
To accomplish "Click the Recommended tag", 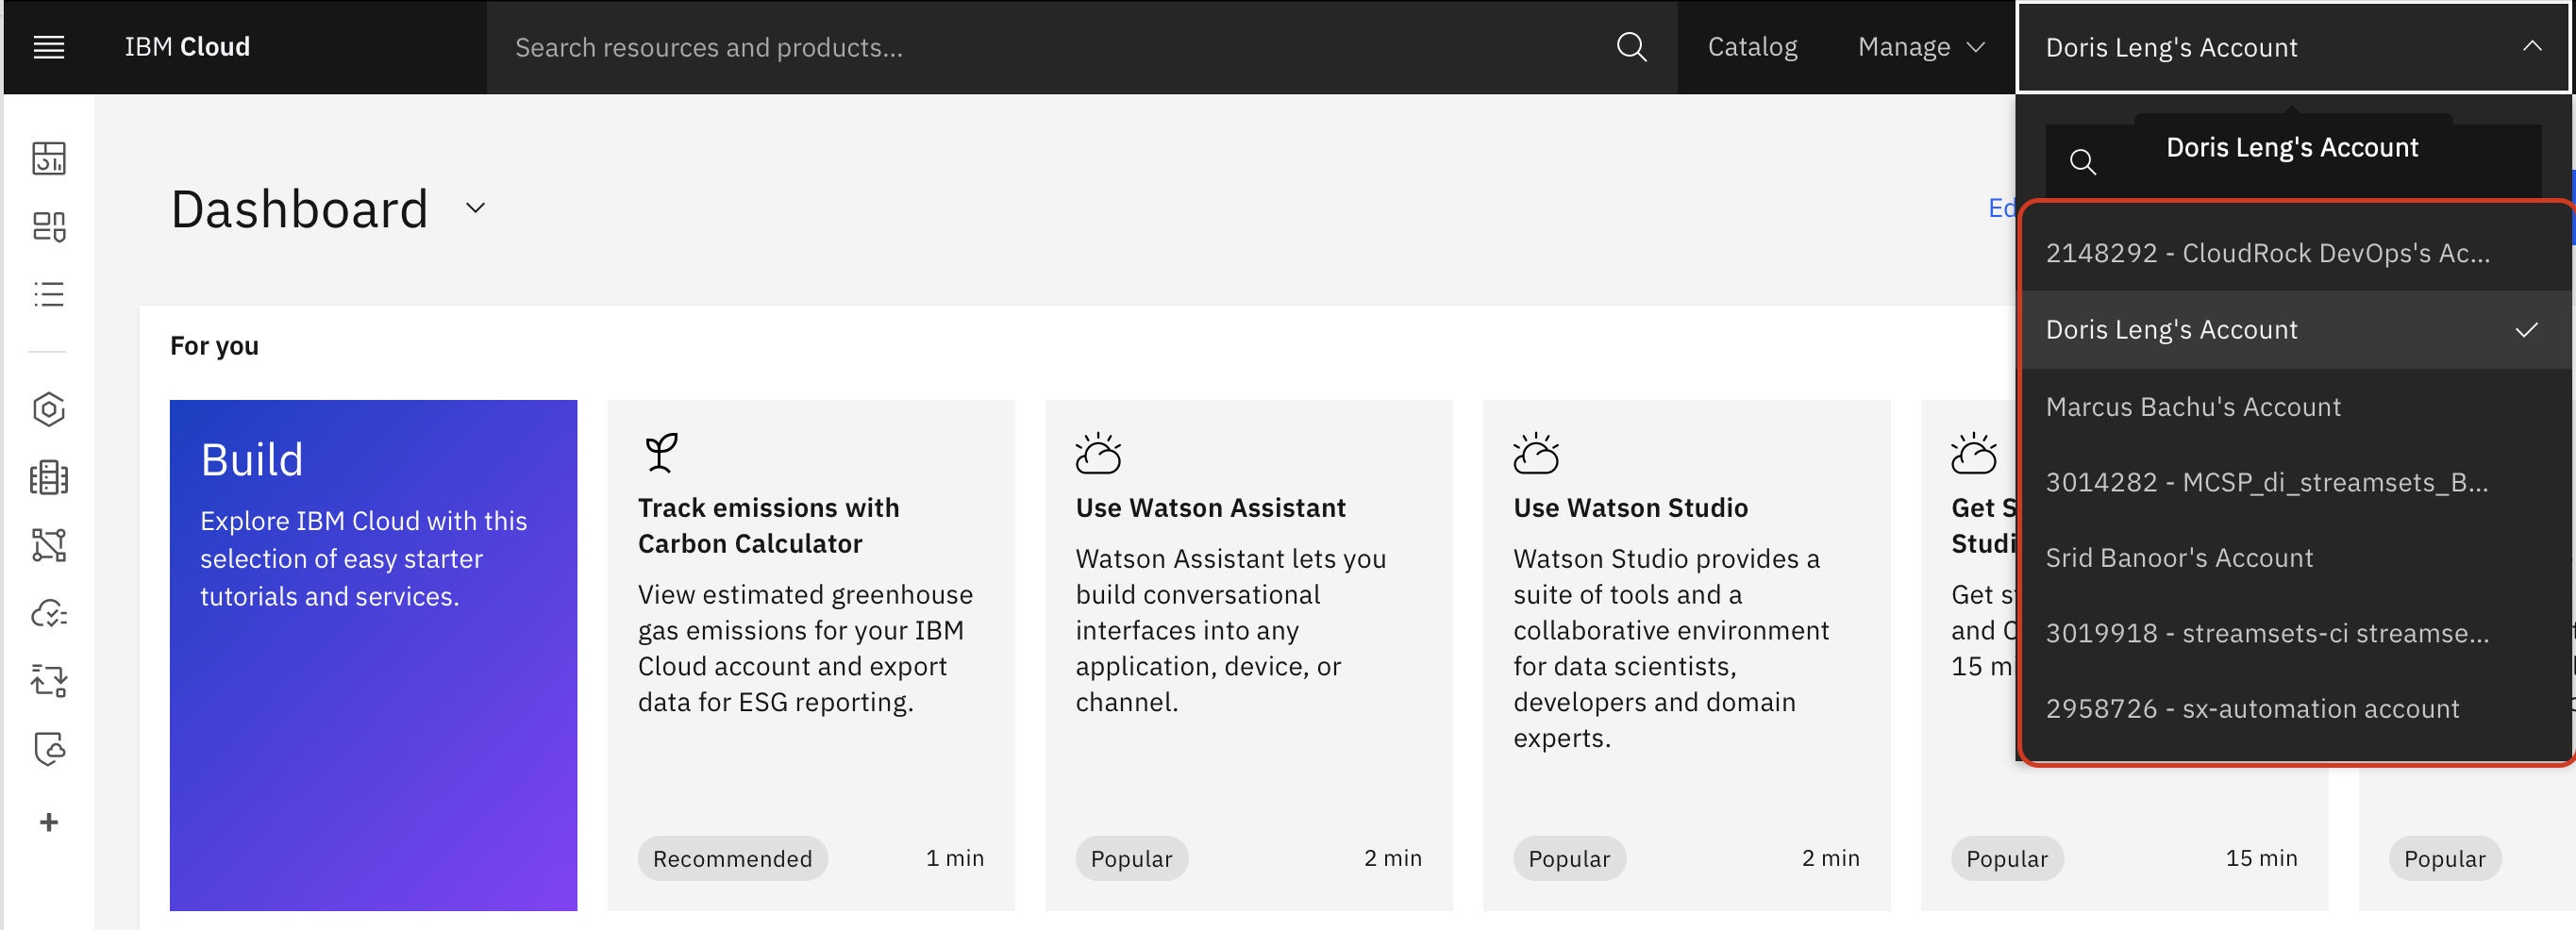I will [732, 858].
